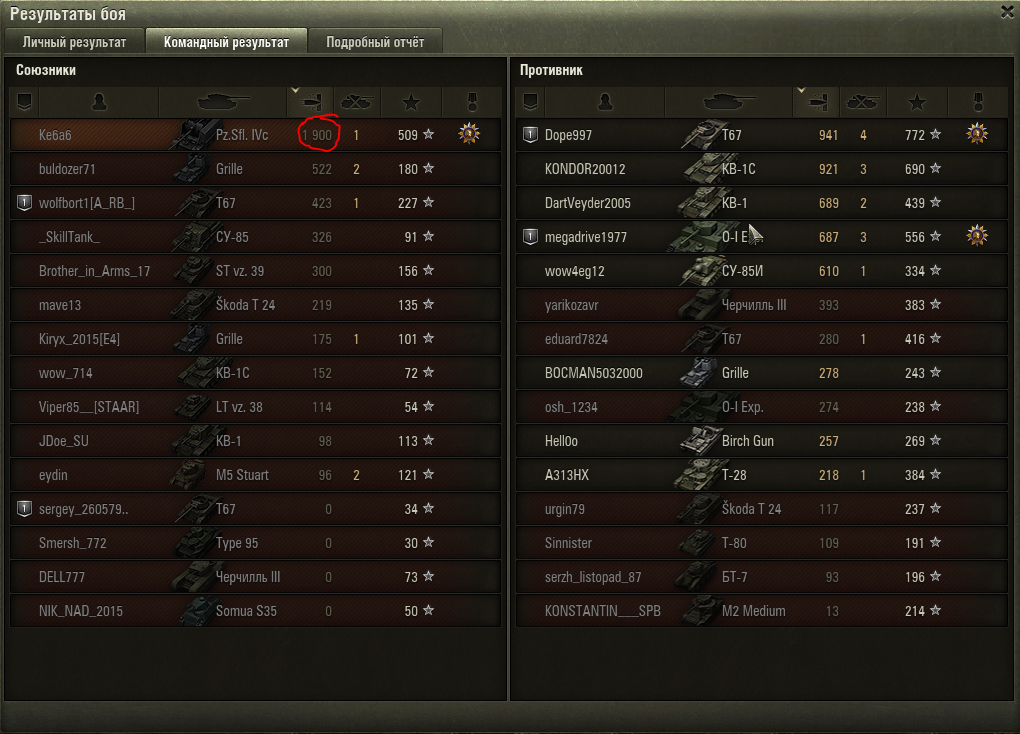1020x734 pixels.
Task: Sort allies by experience star icon
Action: [411, 102]
